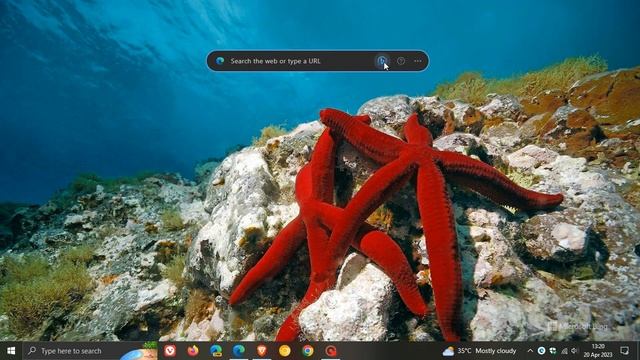Open the Windows Start menu

click(11, 351)
